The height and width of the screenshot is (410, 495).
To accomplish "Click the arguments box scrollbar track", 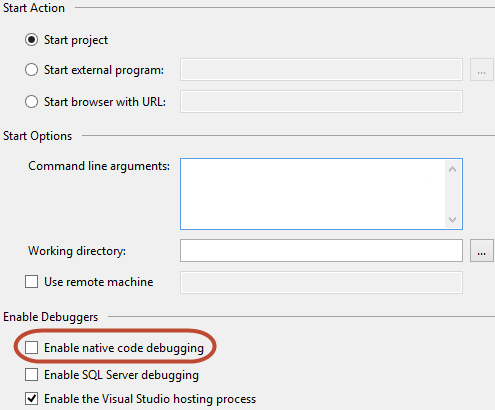I will 452,194.
